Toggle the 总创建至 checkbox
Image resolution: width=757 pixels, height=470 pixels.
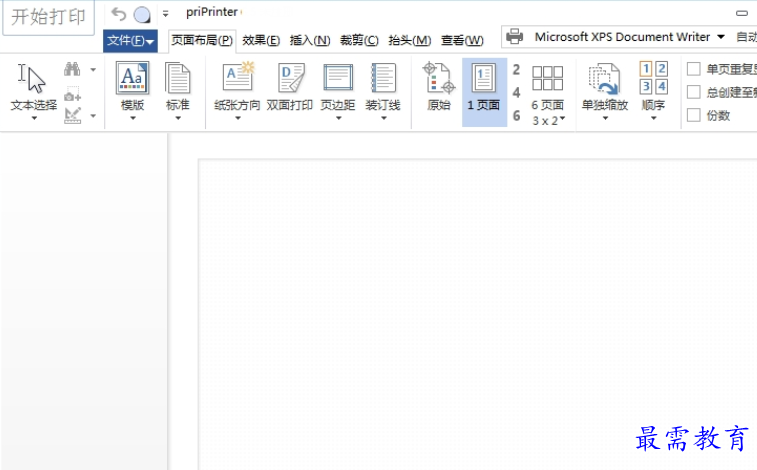click(x=694, y=92)
